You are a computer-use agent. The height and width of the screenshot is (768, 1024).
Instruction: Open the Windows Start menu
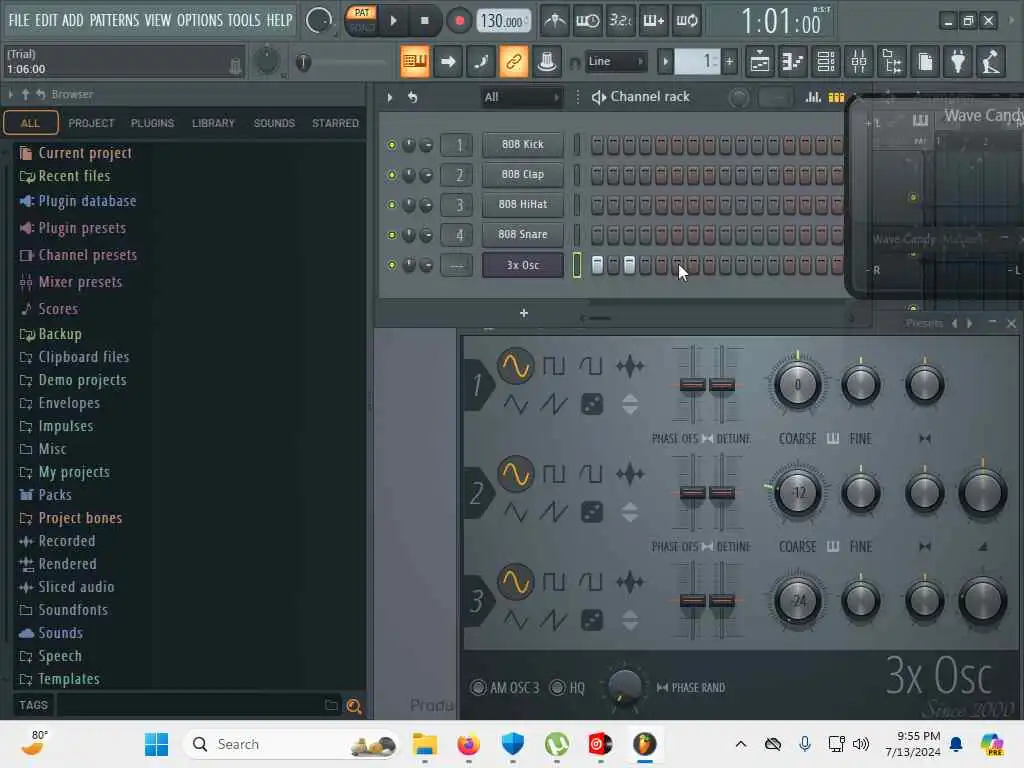157,744
